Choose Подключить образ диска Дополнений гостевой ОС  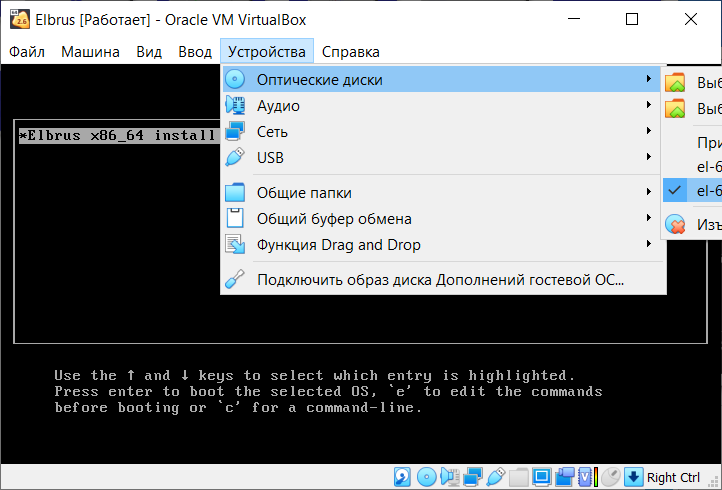443,280
